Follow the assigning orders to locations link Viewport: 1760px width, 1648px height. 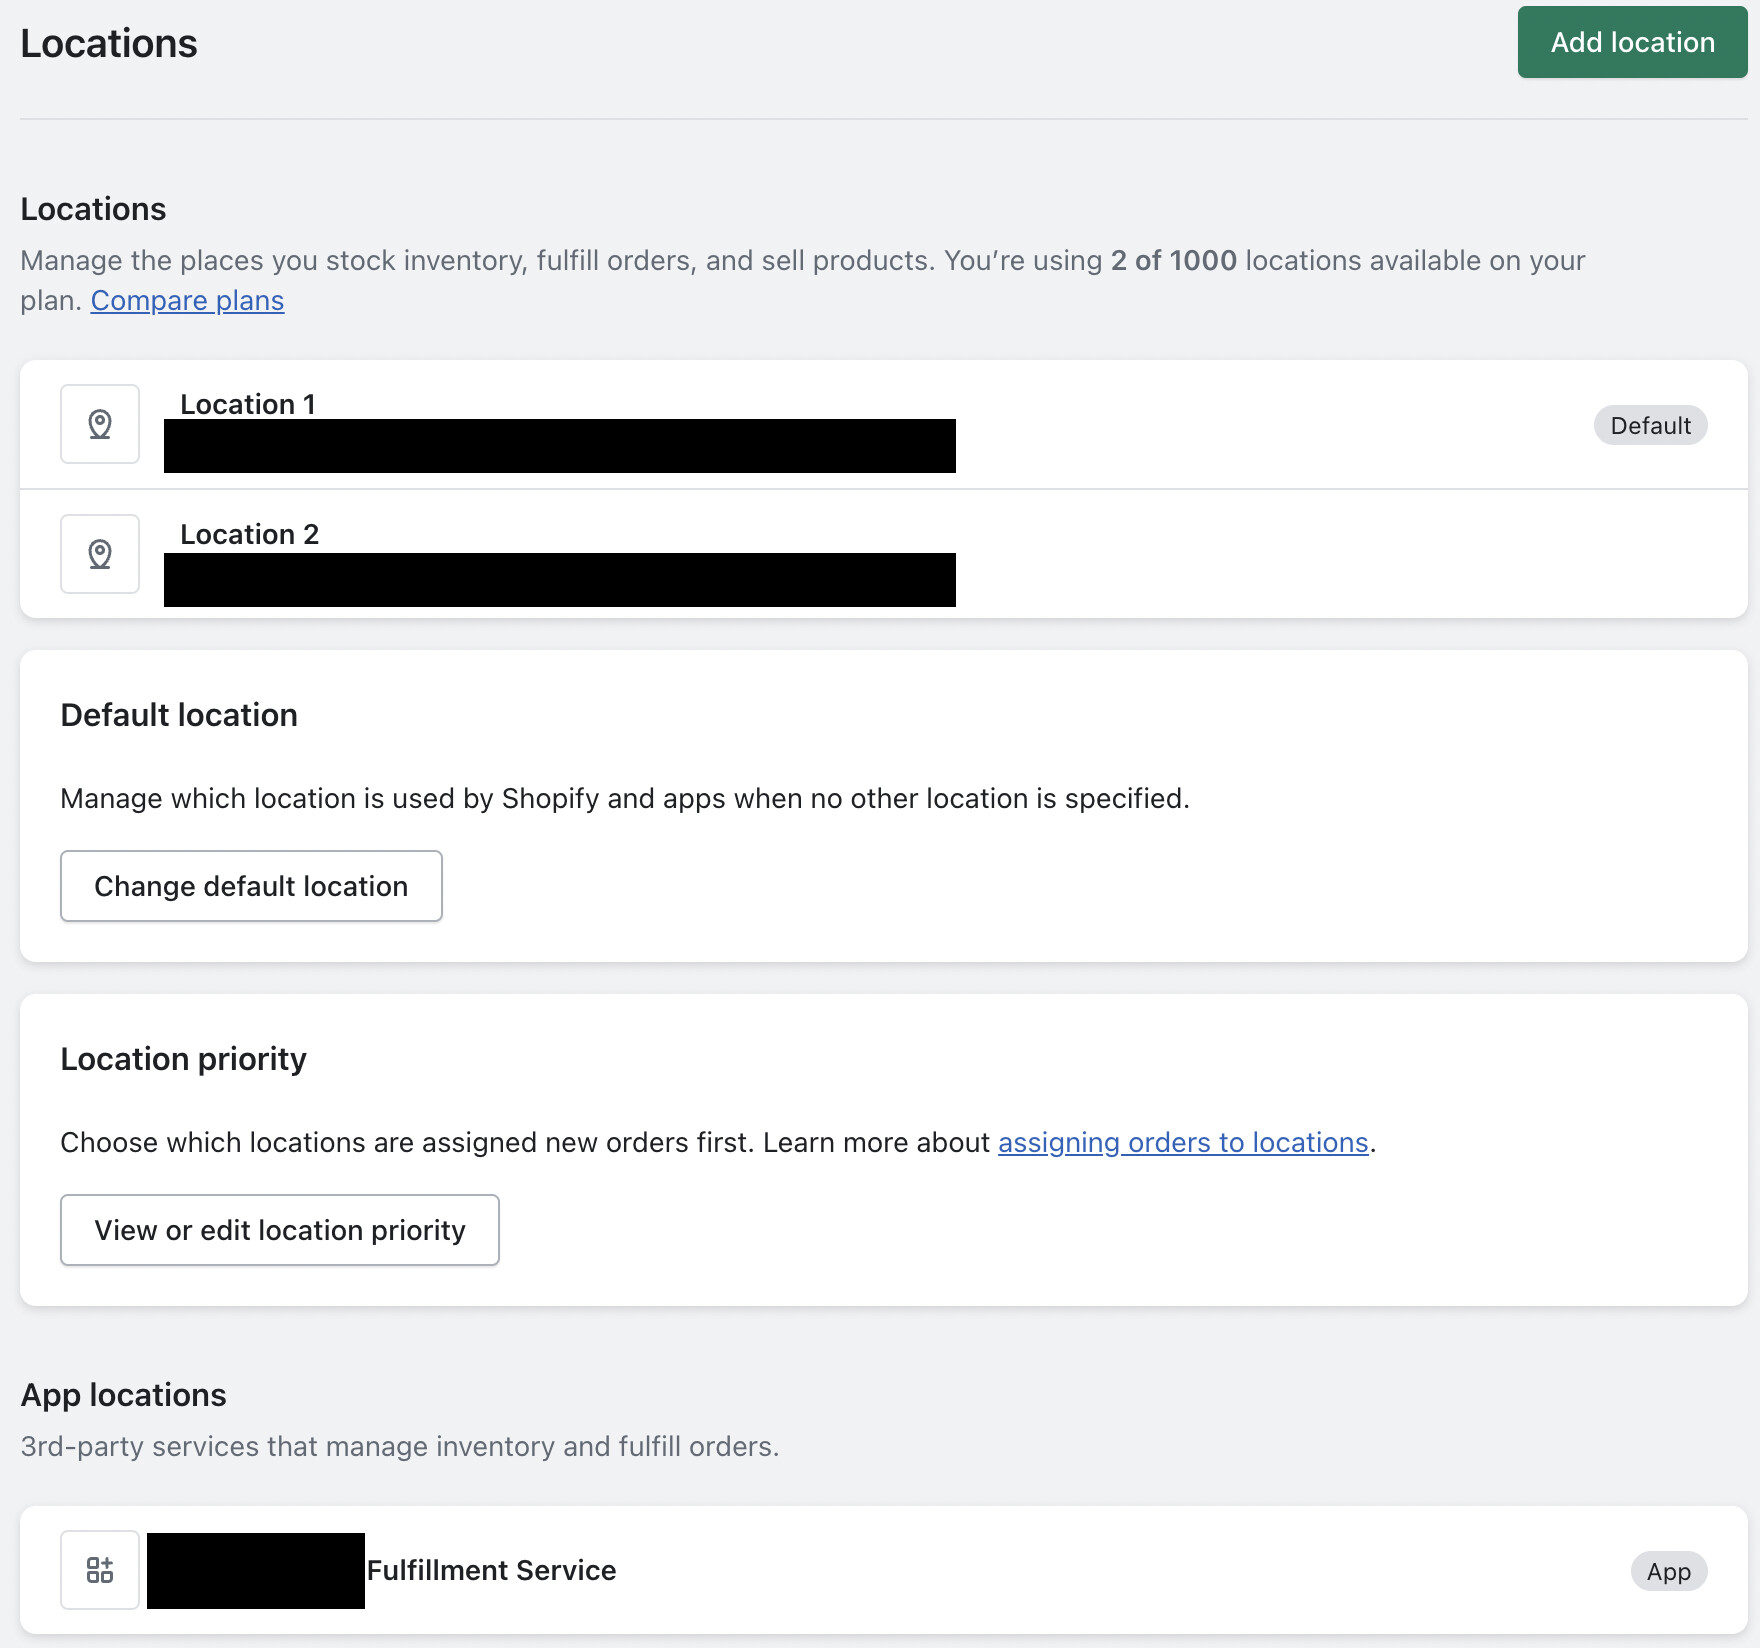click(1183, 1143)
